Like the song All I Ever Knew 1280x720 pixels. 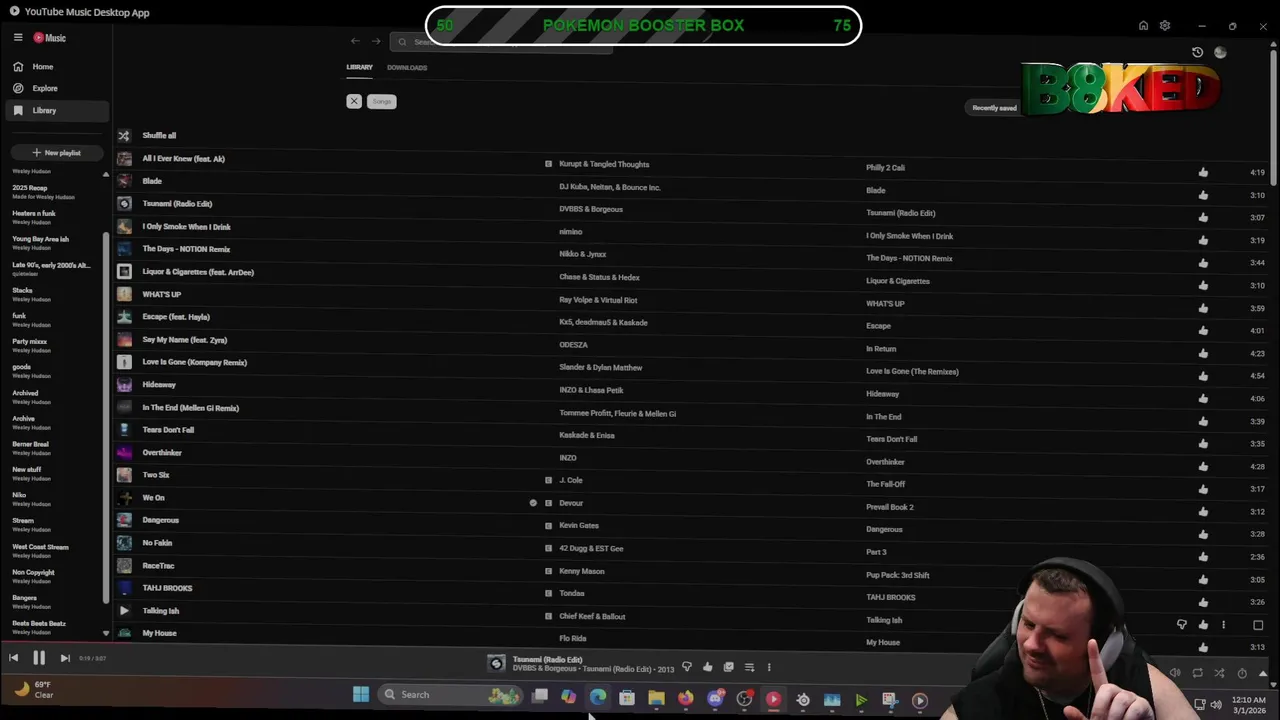click(1203, 172)
